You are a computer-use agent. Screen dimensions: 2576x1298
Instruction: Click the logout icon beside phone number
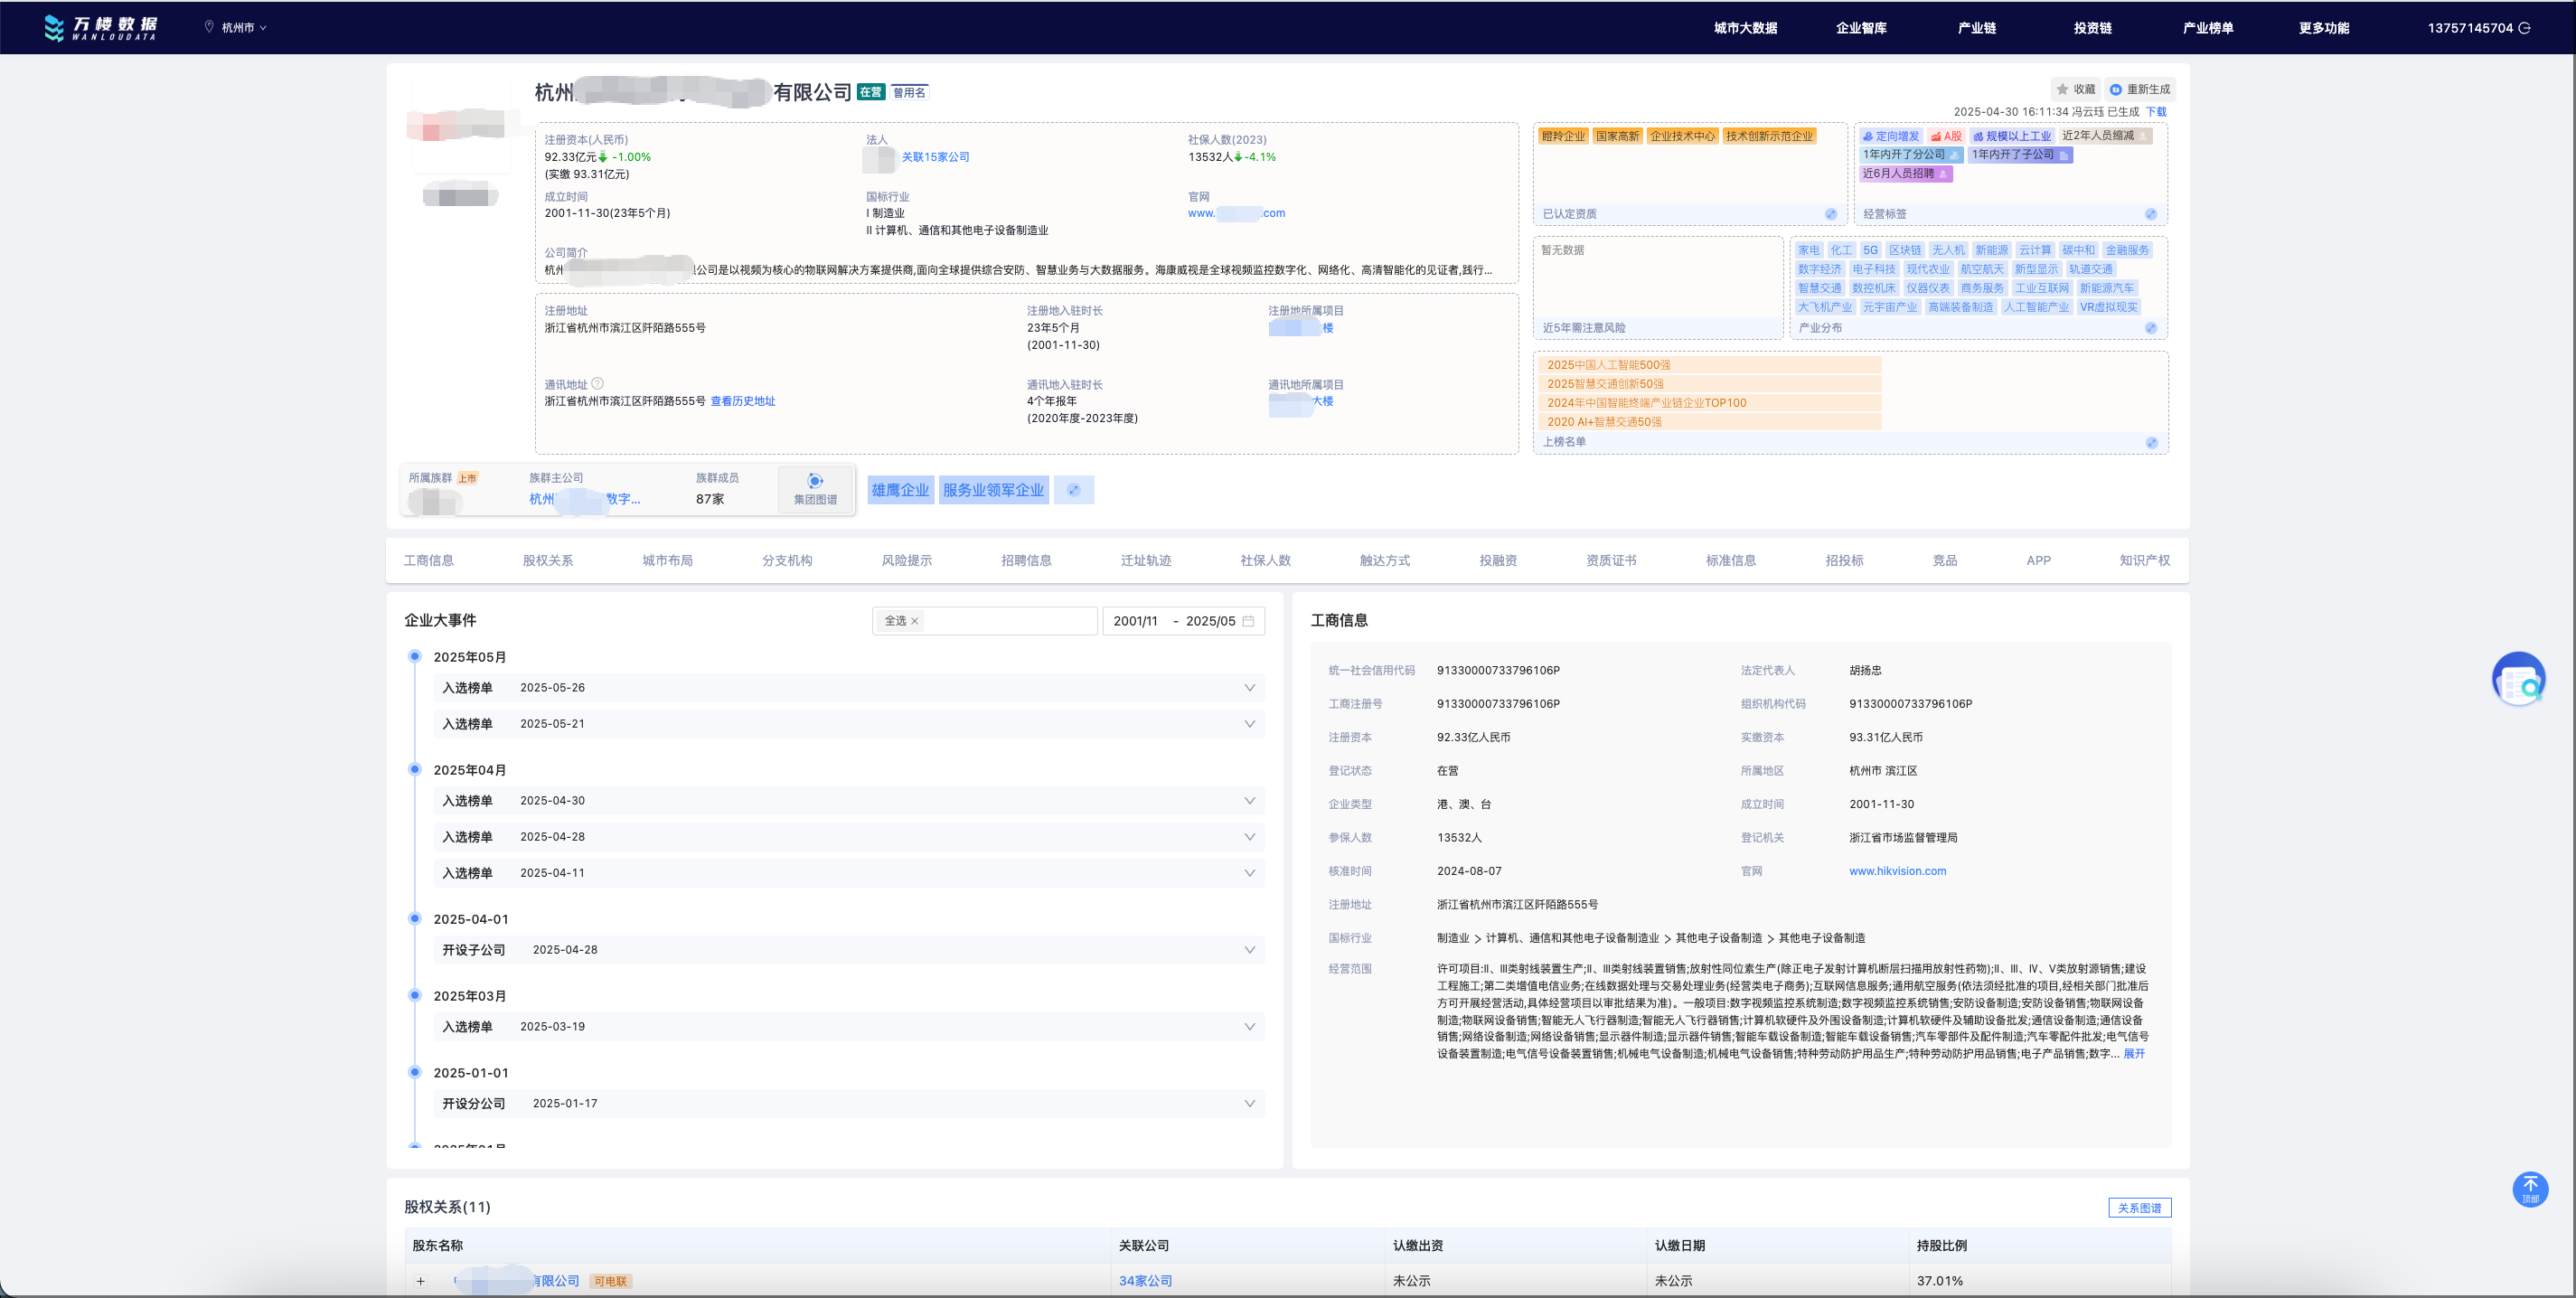click(x=2524, y=28)
